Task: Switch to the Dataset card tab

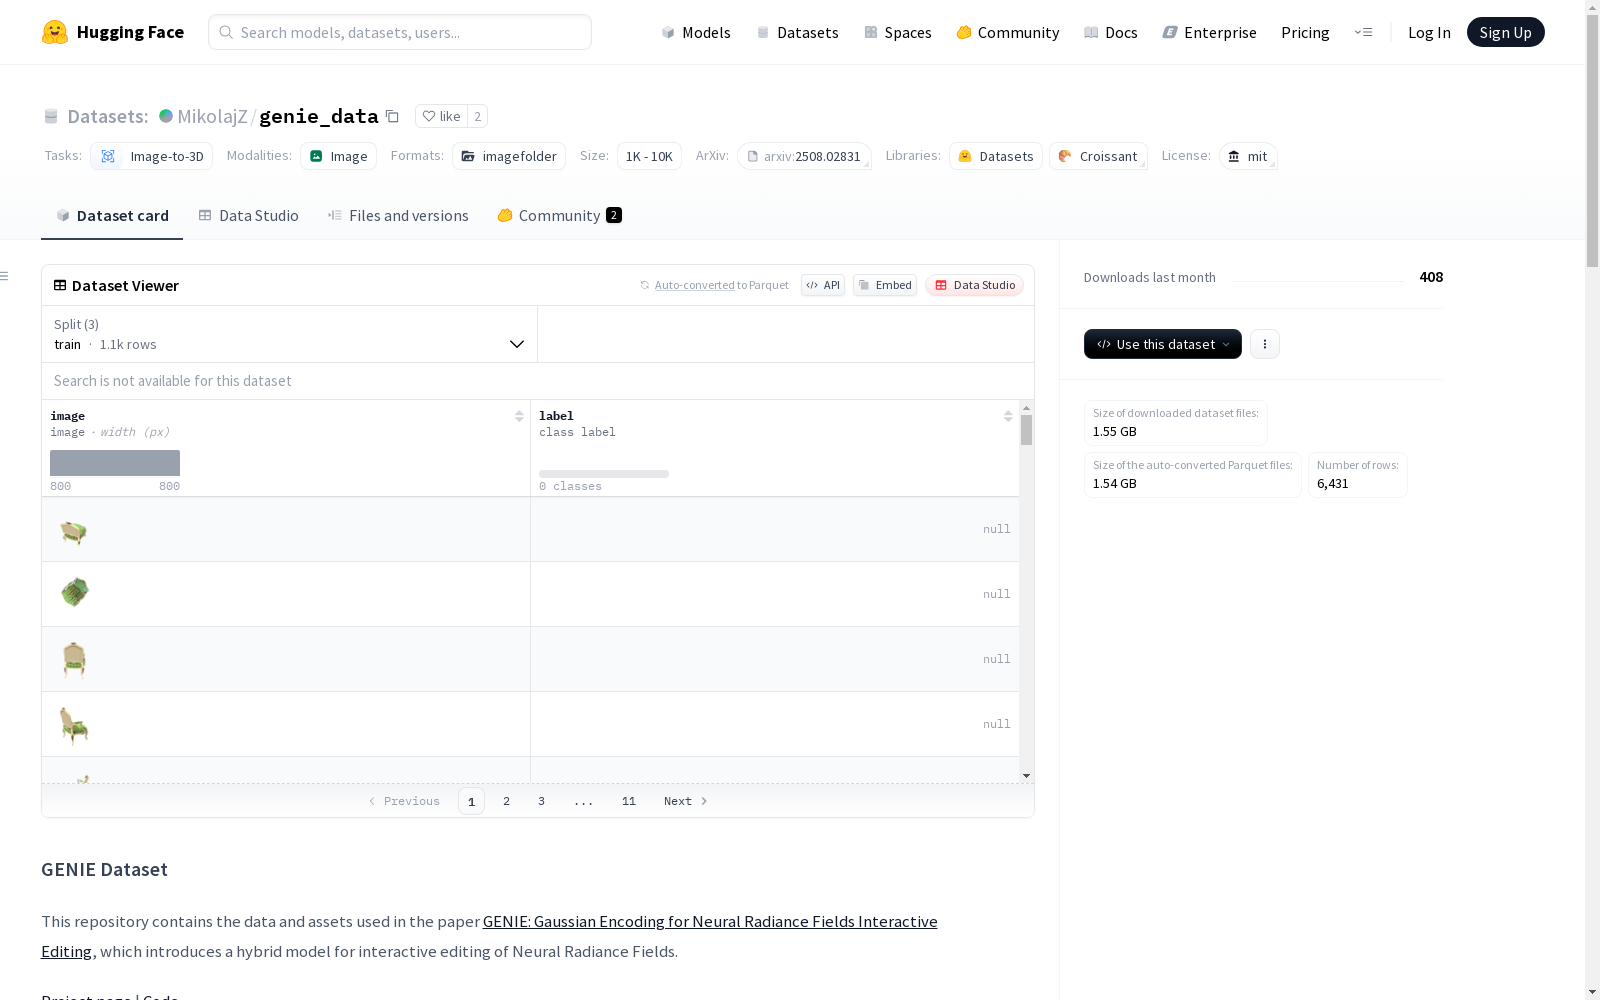Action: (x=112, y=216)
